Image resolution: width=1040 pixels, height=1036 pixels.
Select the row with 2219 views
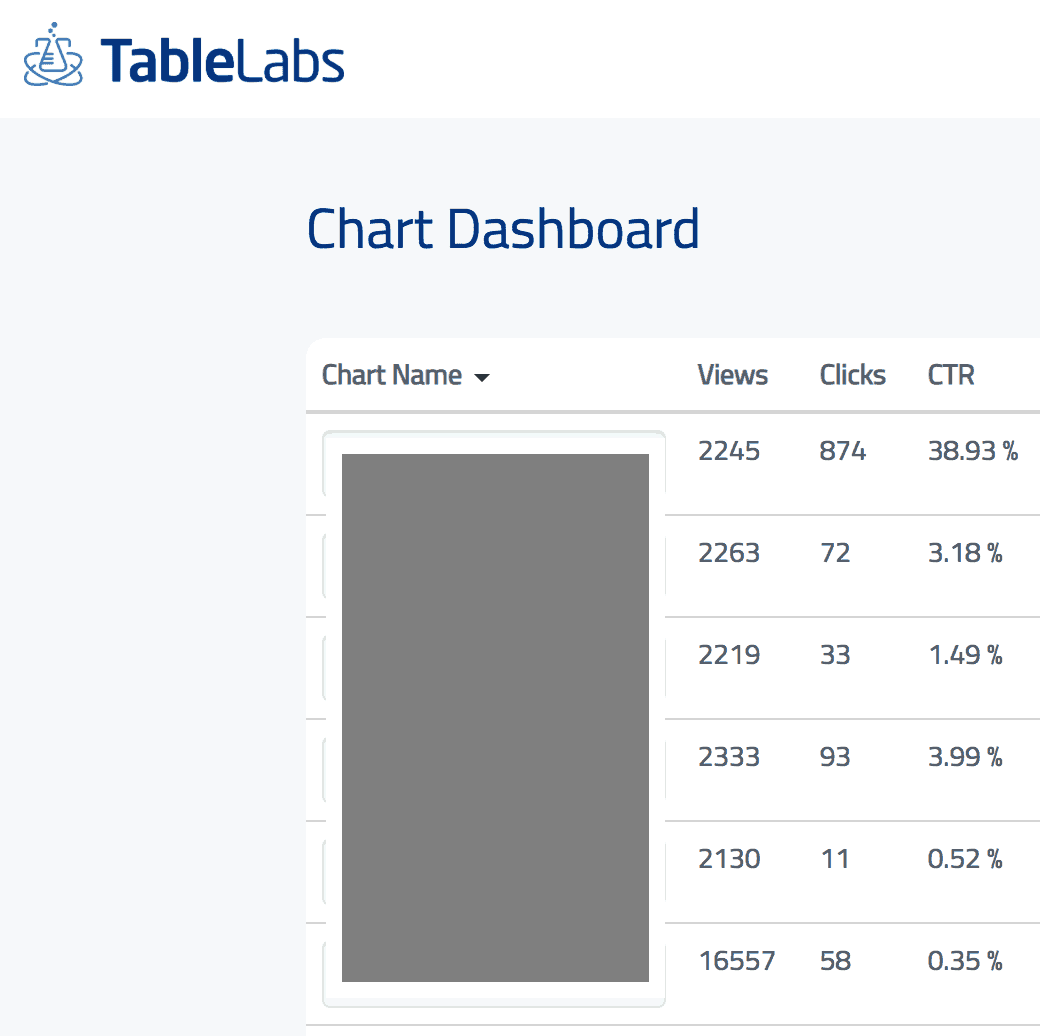(x=729, y=655)
